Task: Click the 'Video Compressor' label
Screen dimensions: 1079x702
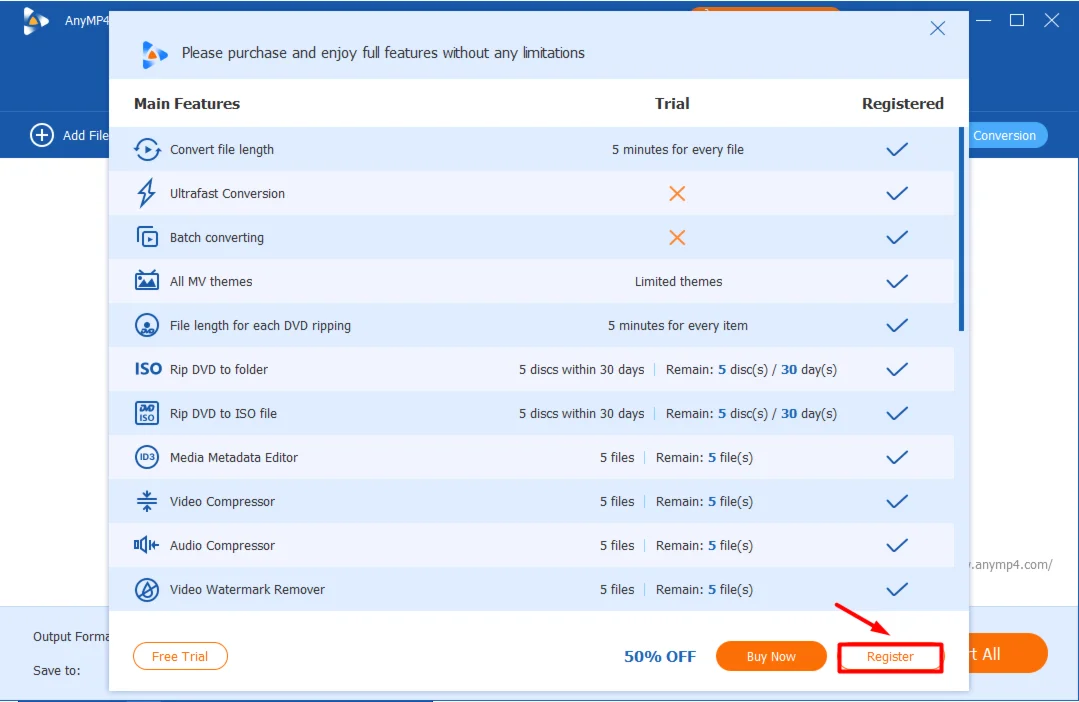Action: (222, 502)
